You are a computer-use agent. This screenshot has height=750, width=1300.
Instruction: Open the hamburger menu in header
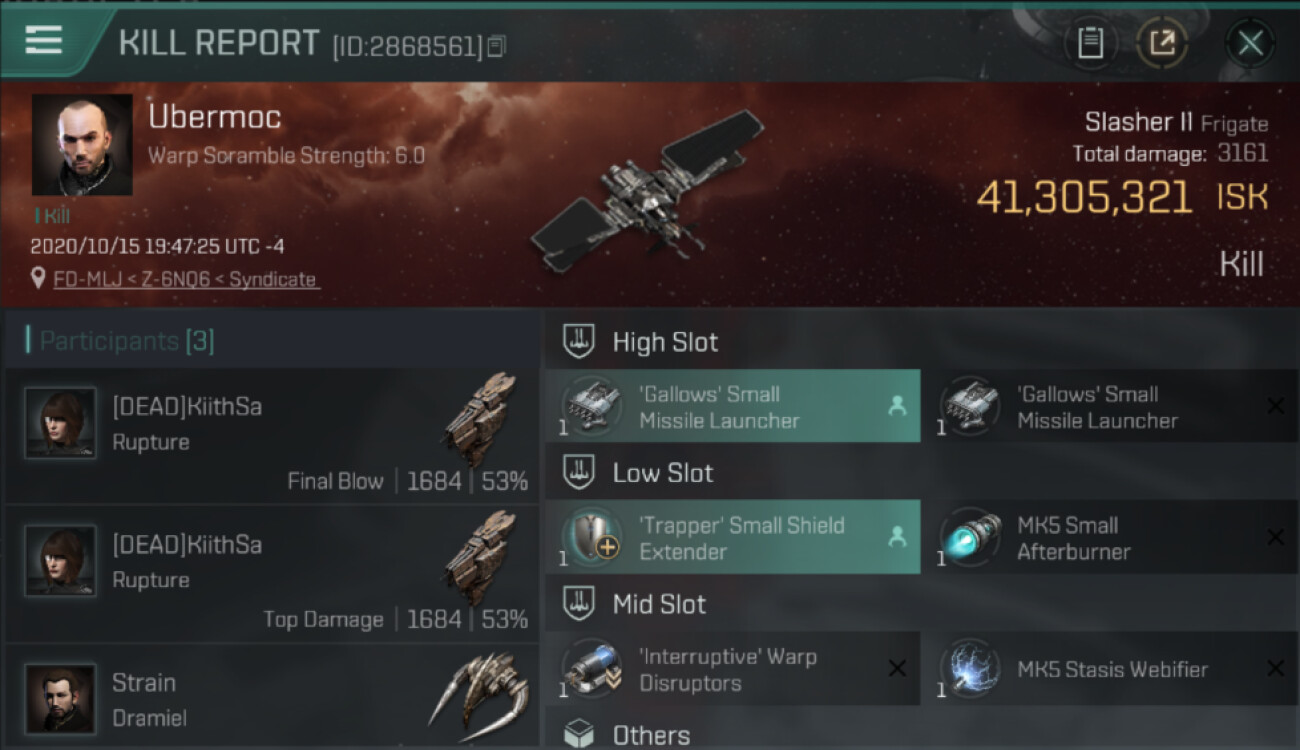click(x=44, y=40)
